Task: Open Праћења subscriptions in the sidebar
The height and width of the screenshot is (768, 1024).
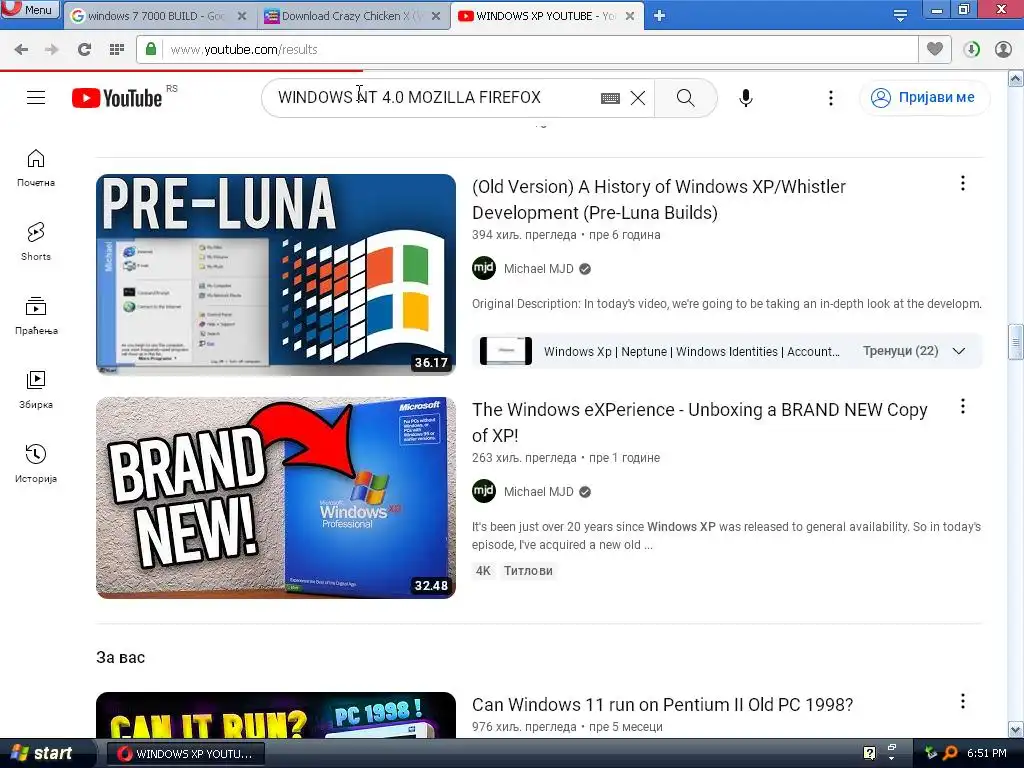Action: [36, 316]
